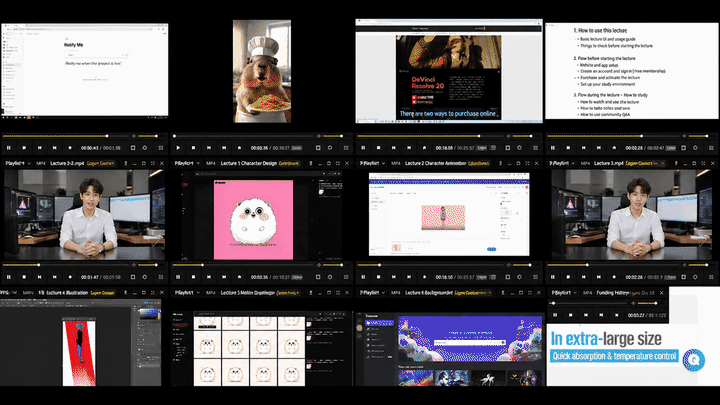Stop the lecture outline video player
The image size is (720, 405).
568,148
